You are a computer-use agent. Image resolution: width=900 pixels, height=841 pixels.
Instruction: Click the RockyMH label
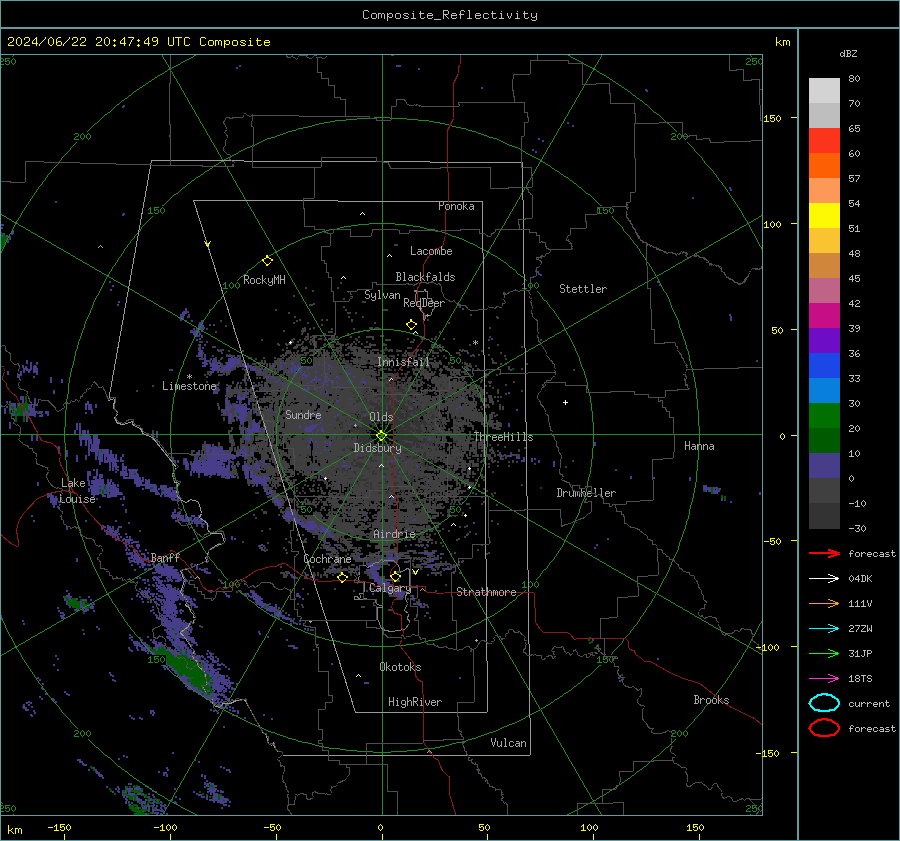[x=264, y=280]
